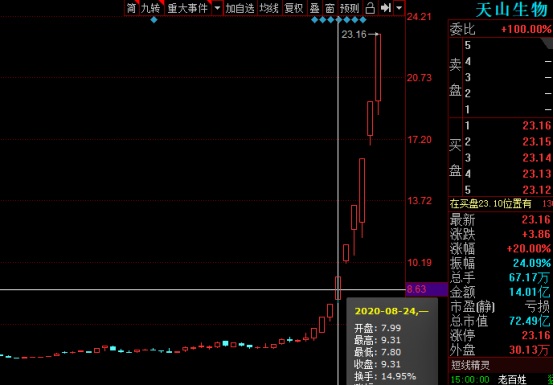Screen dimensions: 554x386
Task: Click the first diamond in the cluster
Action: tap(314, 20)
